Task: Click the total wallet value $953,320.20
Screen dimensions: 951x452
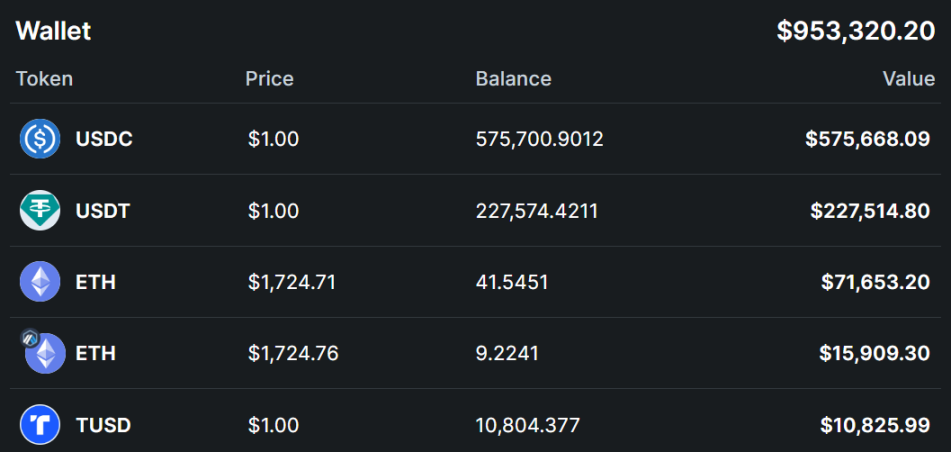Action: pos(855,31)
